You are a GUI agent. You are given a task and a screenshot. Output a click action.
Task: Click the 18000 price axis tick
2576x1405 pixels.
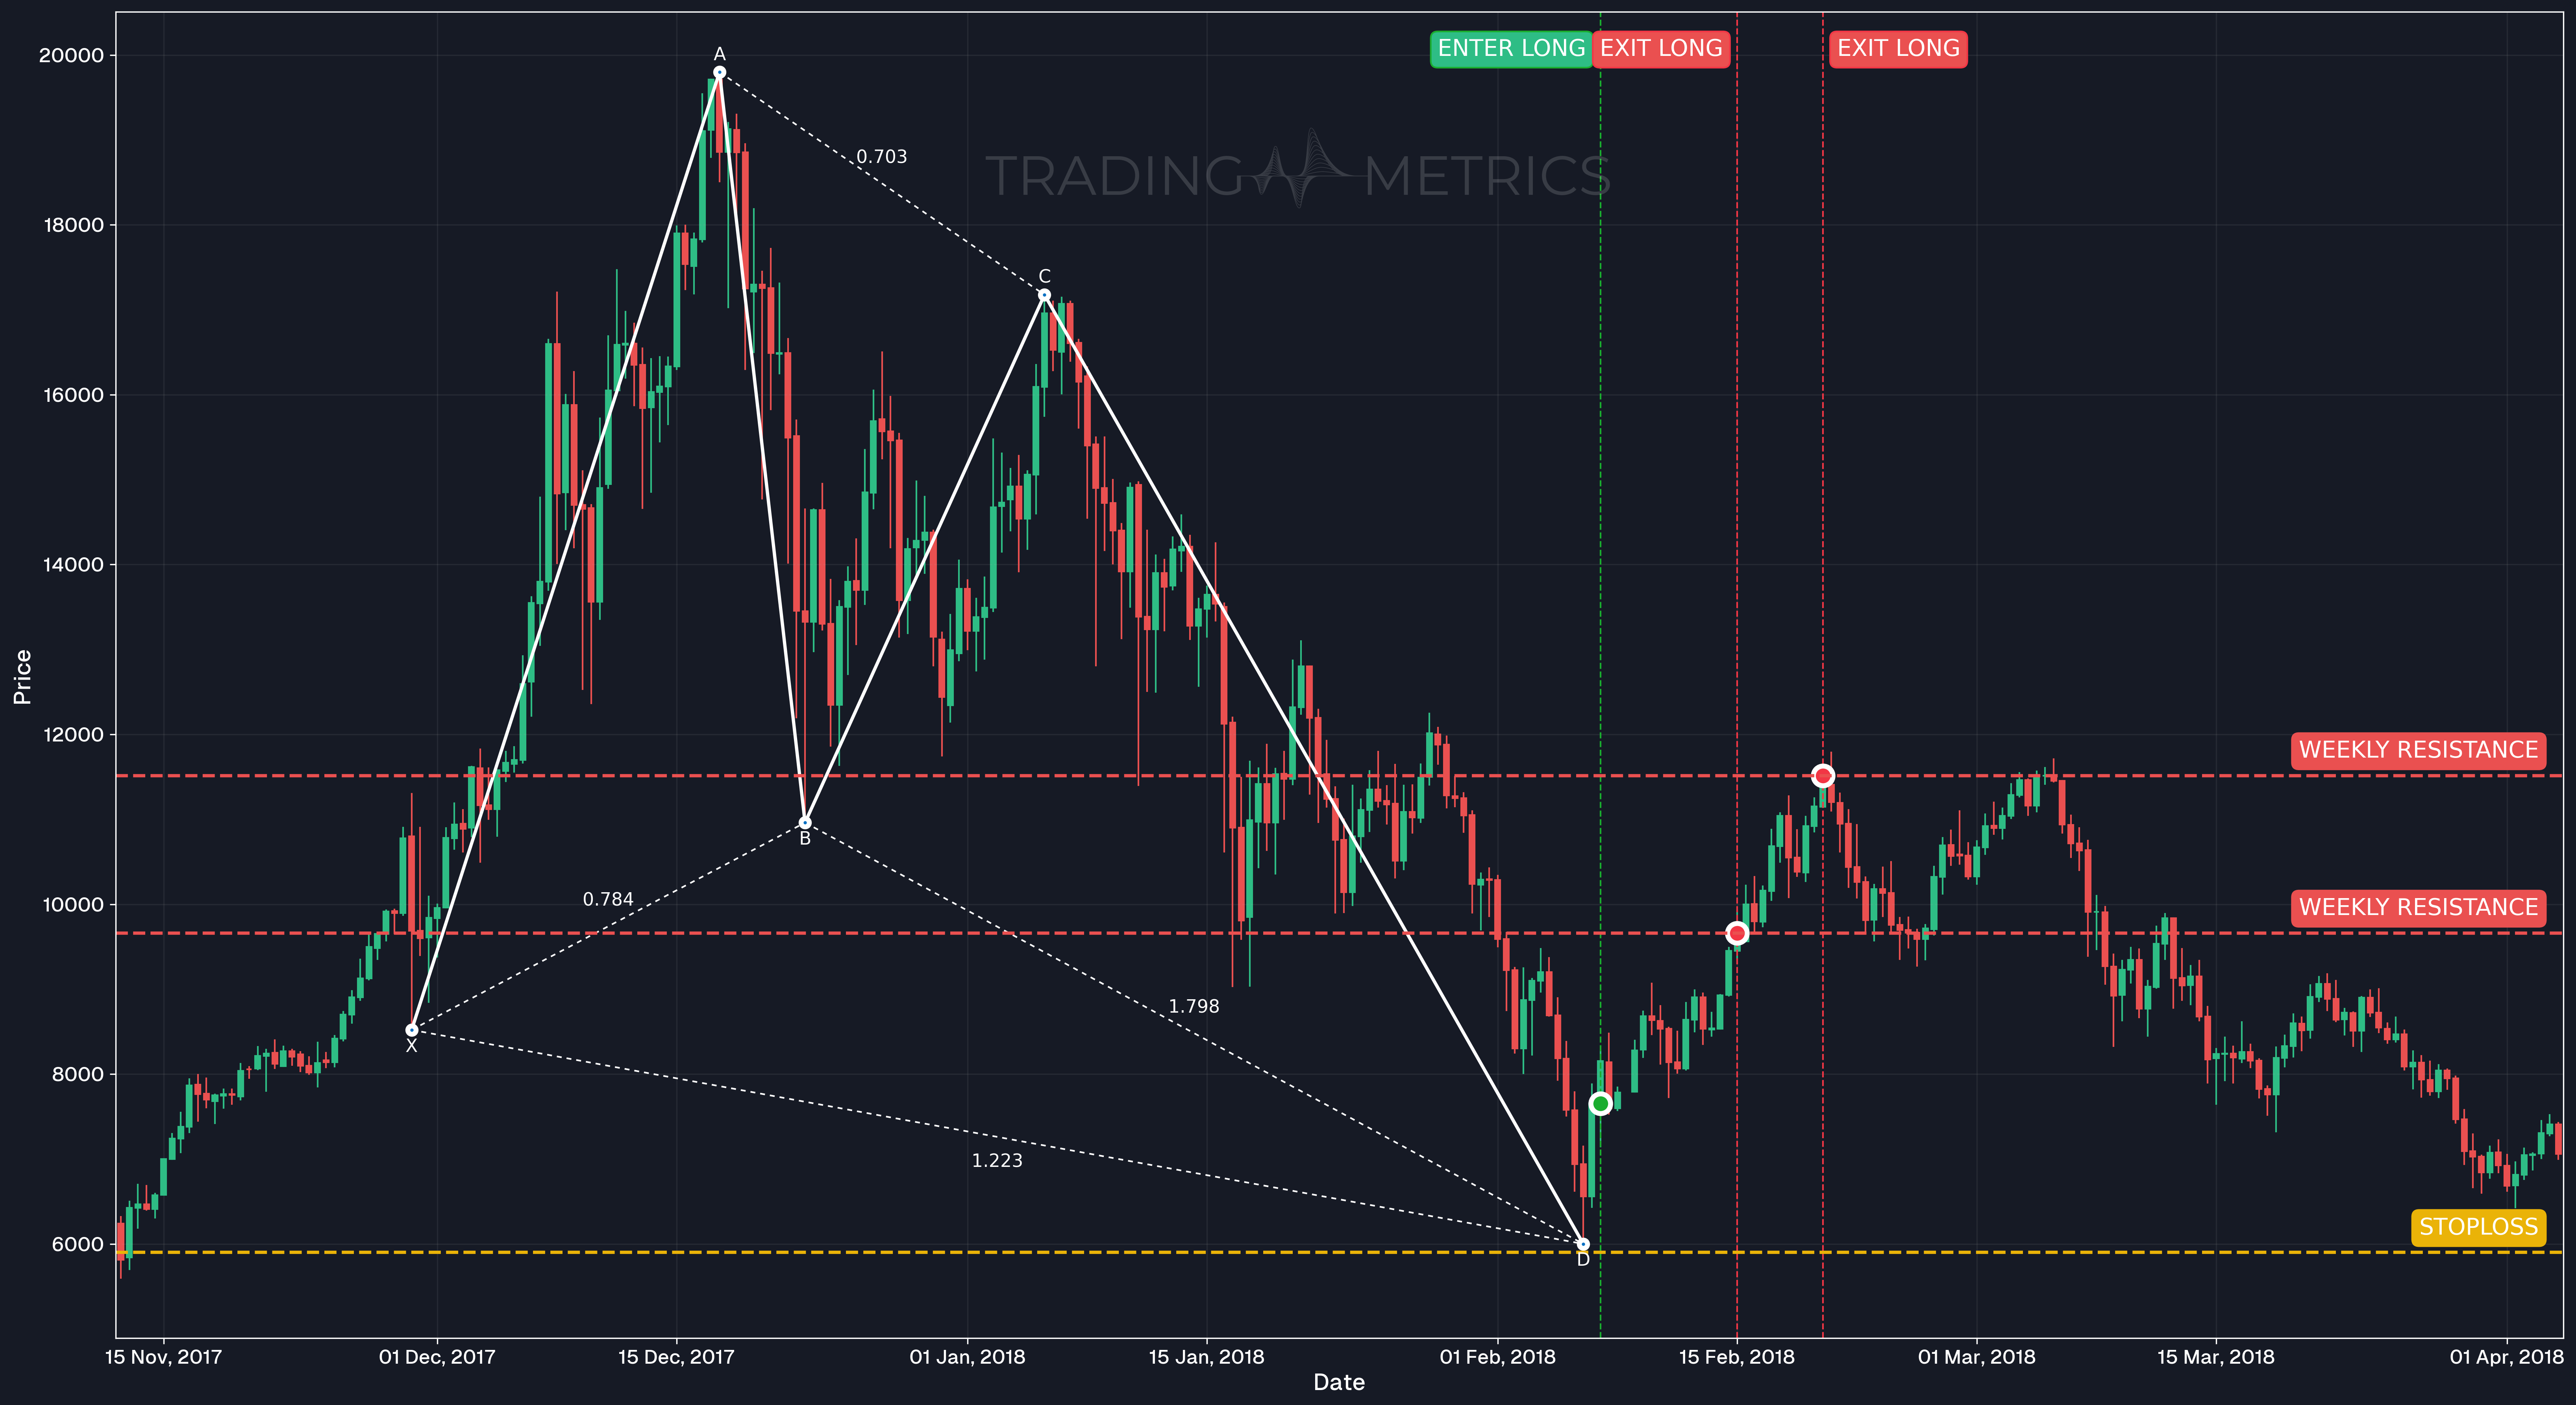click(x=73, y=226)
